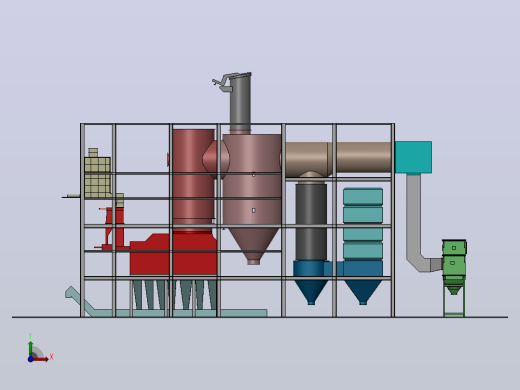Select the stacked teal filter modules
This screenshot has width=520, height=390.
coord(363,224)
